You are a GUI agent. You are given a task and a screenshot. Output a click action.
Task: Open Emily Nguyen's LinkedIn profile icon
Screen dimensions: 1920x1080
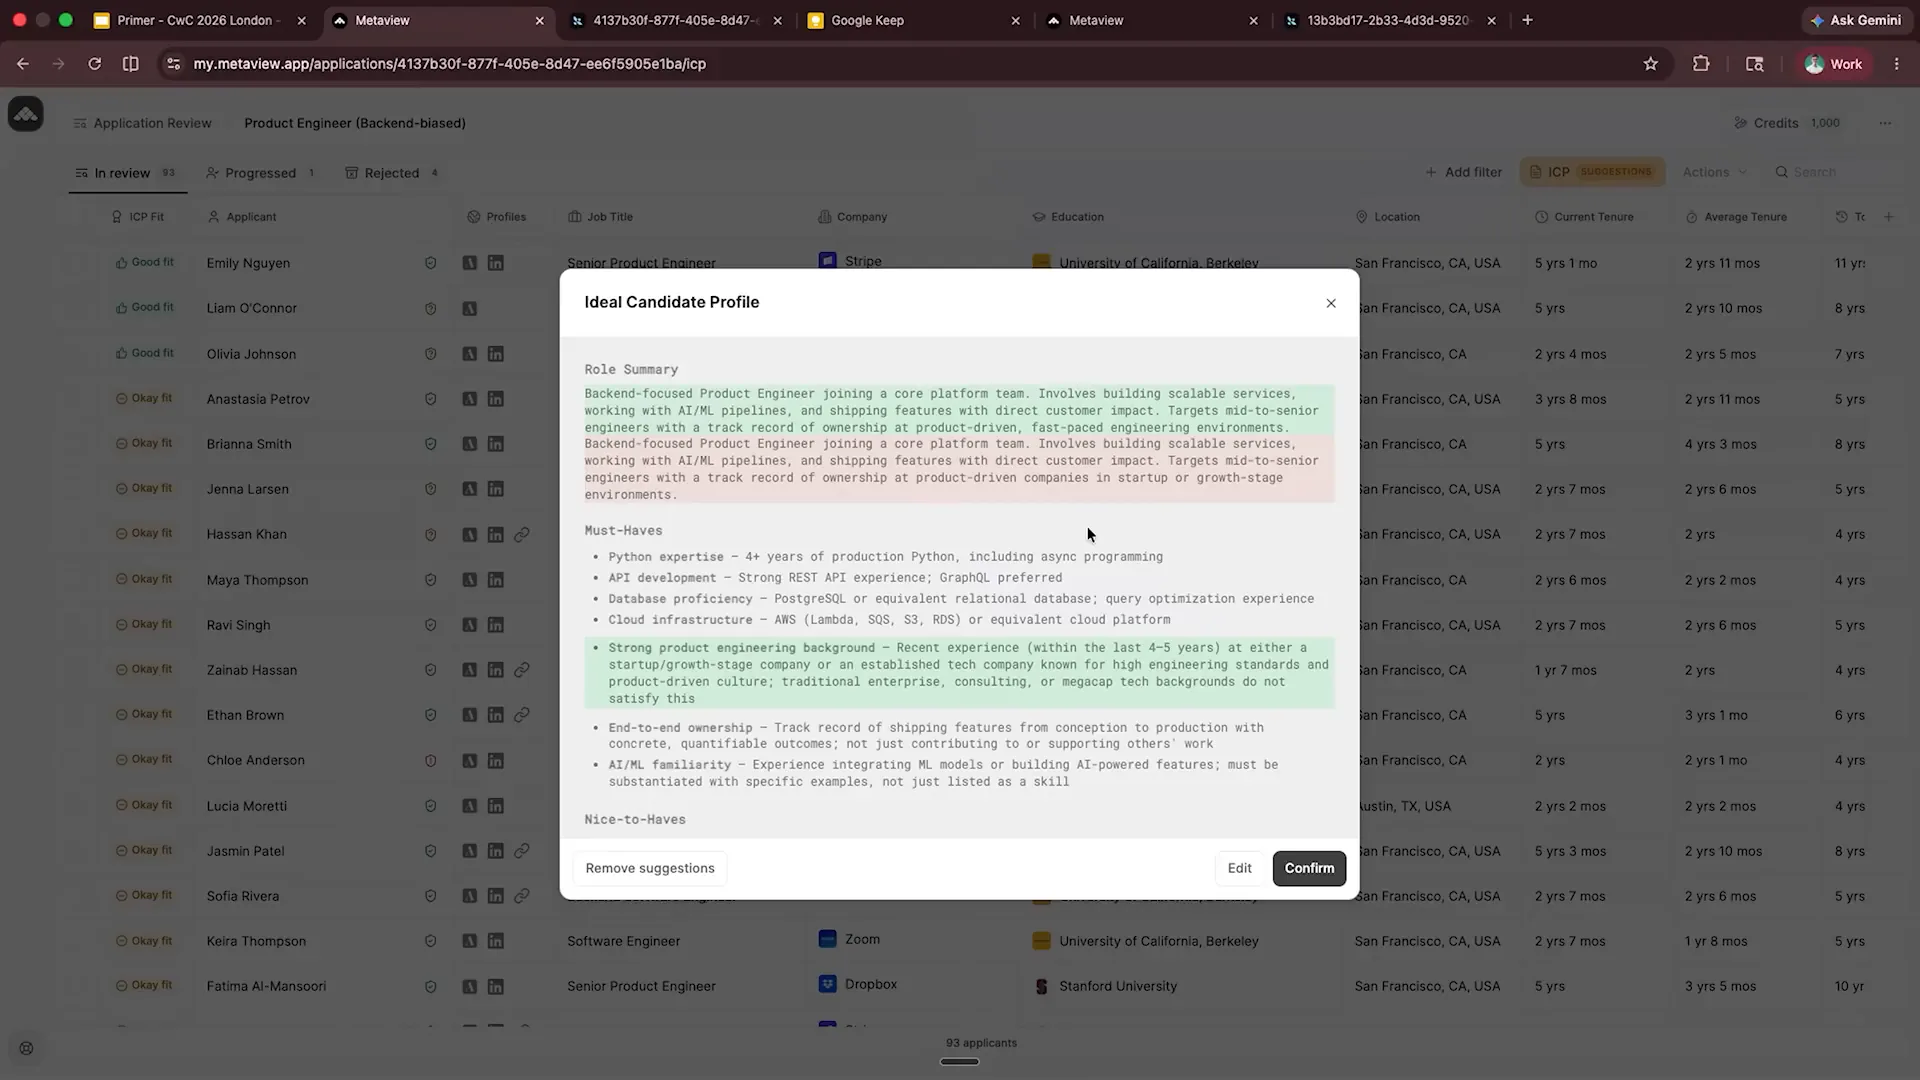click(x=495, y=263)
